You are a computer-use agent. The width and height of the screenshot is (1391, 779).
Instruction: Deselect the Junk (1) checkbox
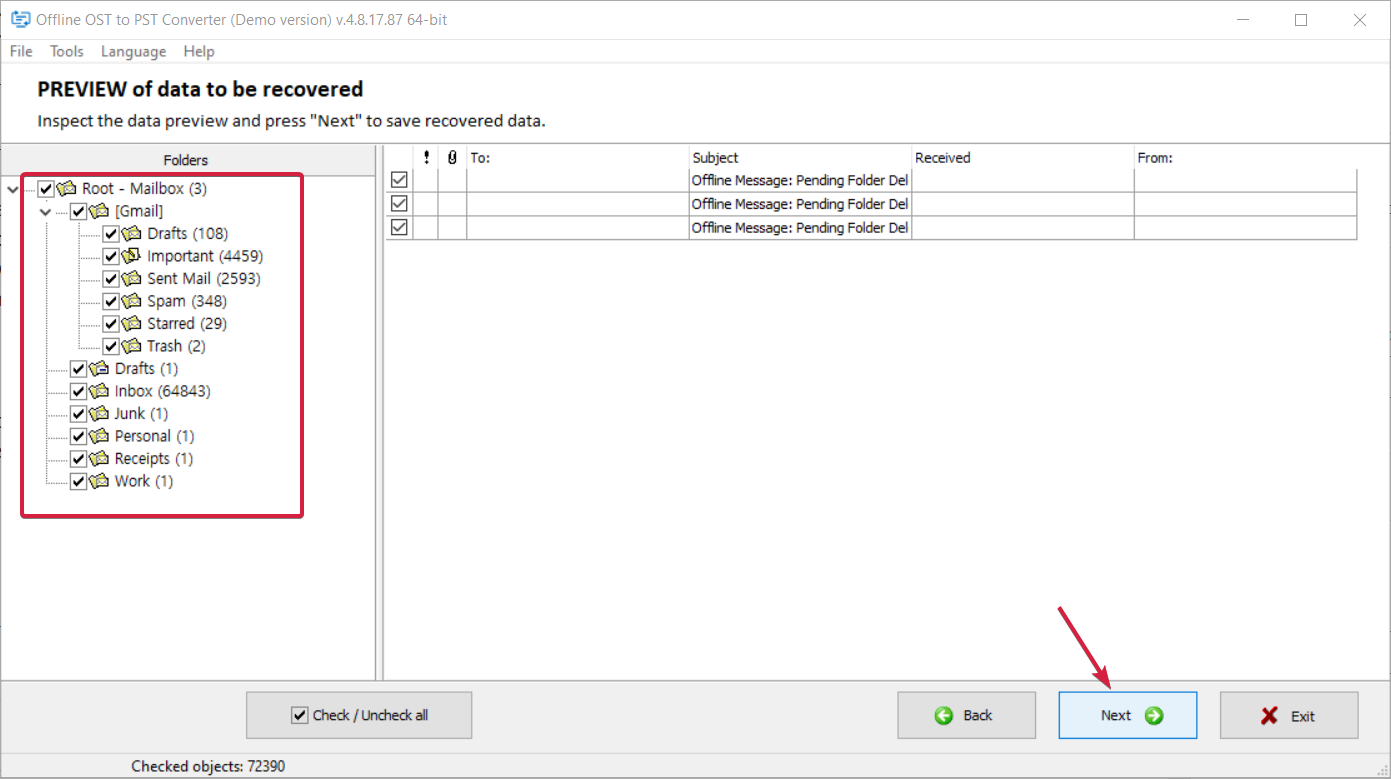click(78, 413)
